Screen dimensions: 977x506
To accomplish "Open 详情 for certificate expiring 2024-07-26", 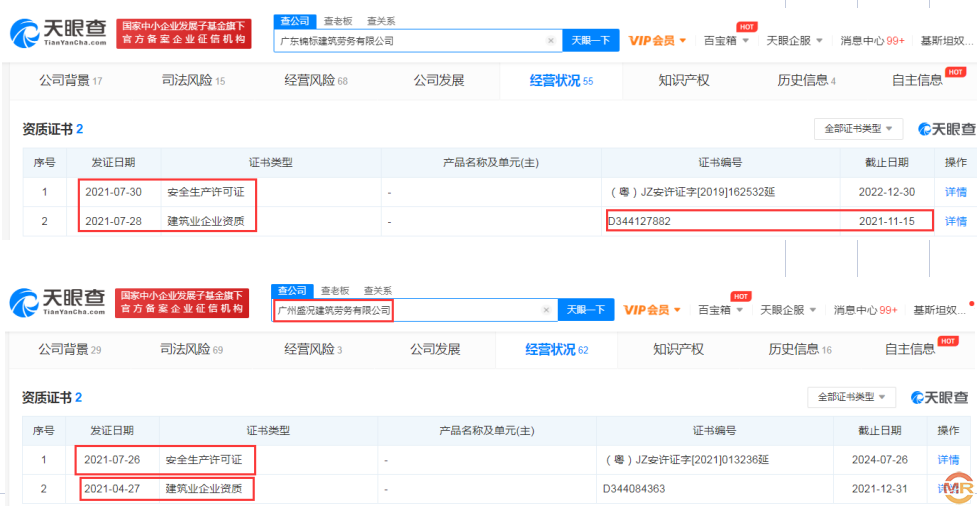I will [x=948, y=460].
